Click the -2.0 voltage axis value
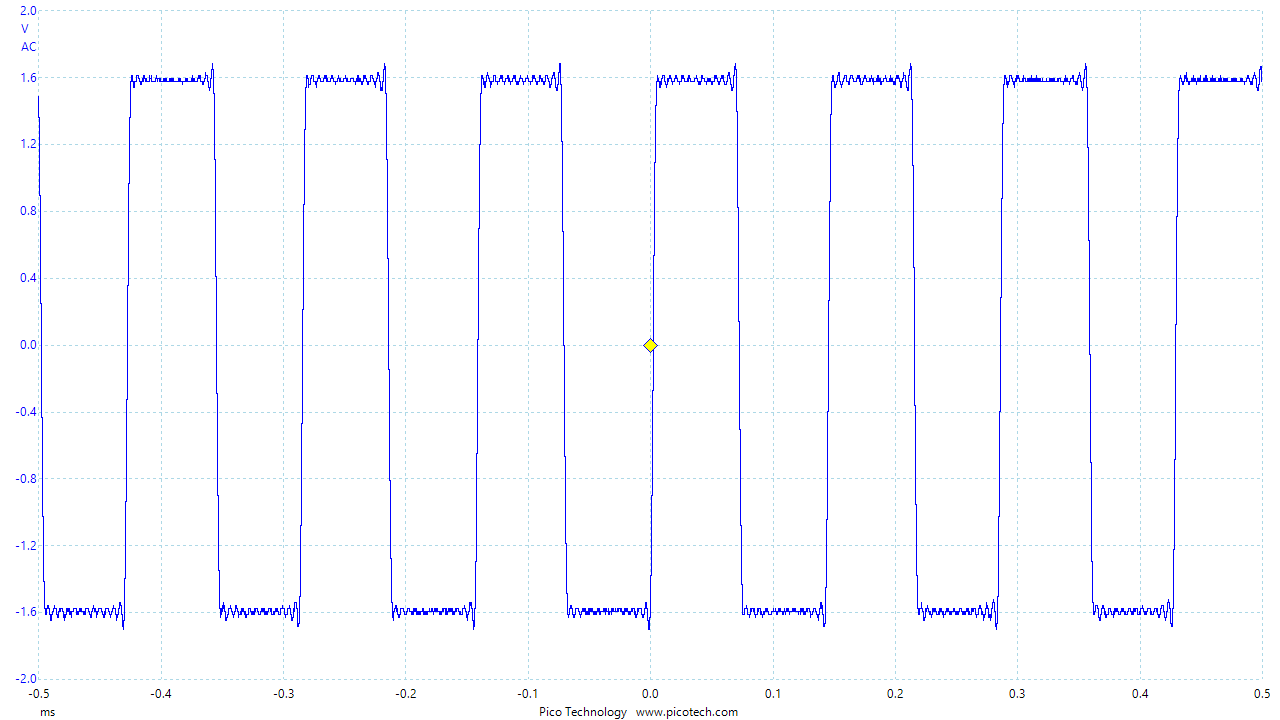 pyautogui.click(x=26, y=679)
